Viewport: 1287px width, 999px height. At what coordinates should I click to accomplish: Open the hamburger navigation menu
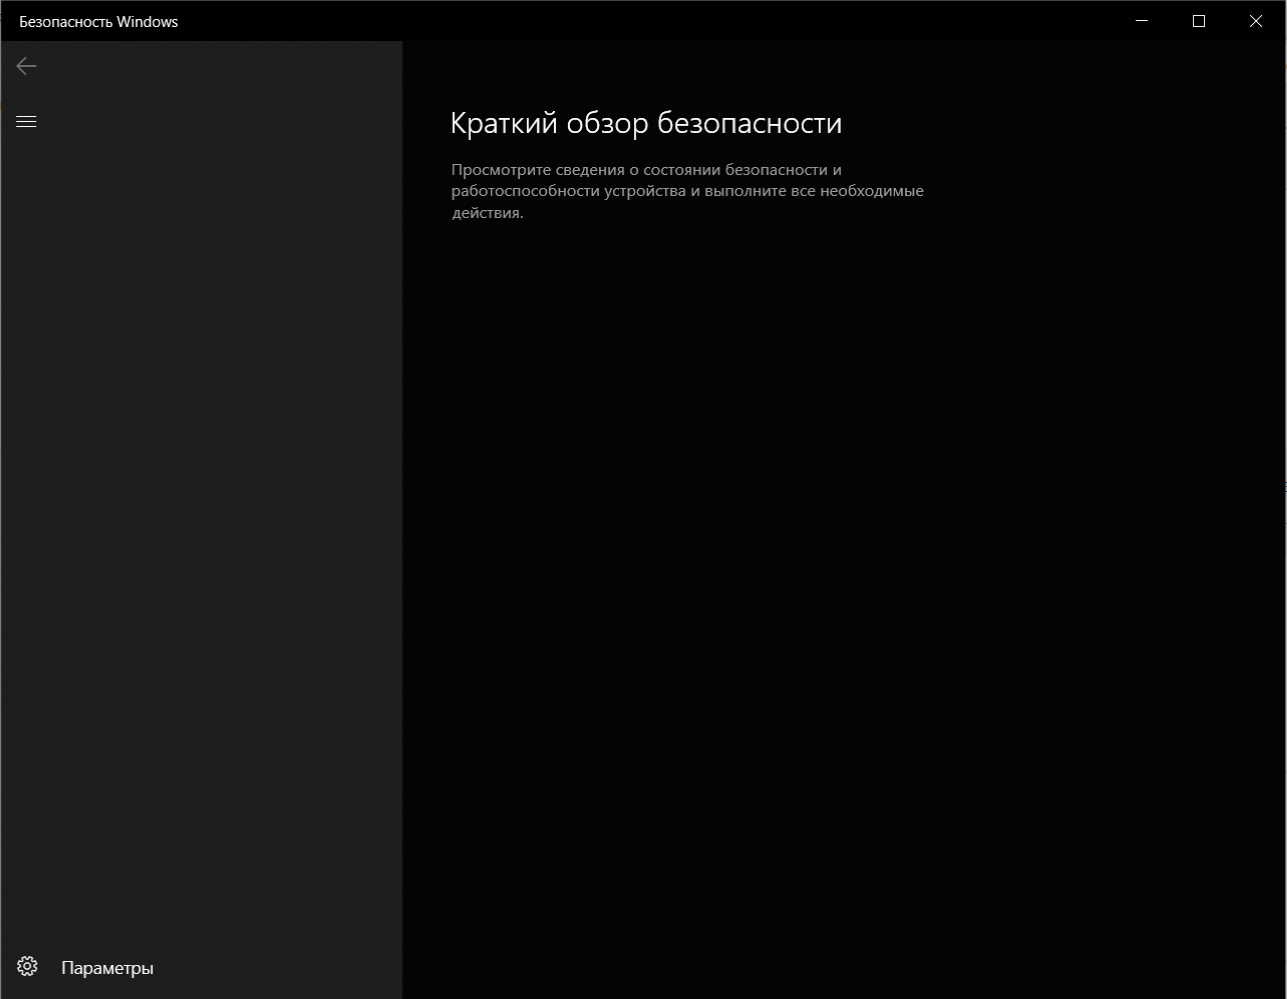point(26,121)
